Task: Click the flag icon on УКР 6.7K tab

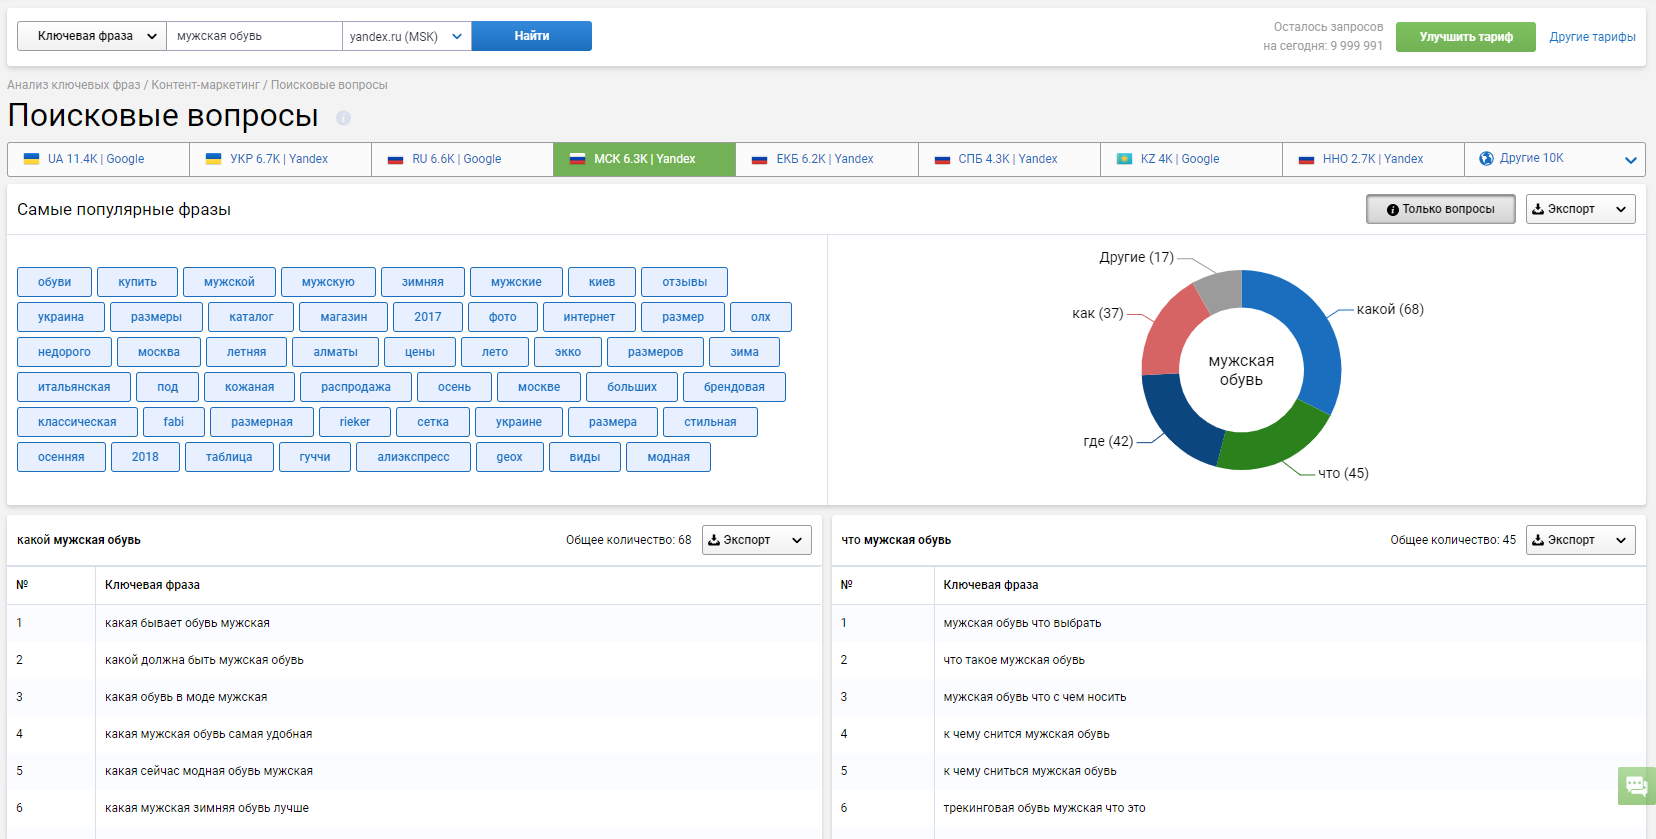Action: 214,159
